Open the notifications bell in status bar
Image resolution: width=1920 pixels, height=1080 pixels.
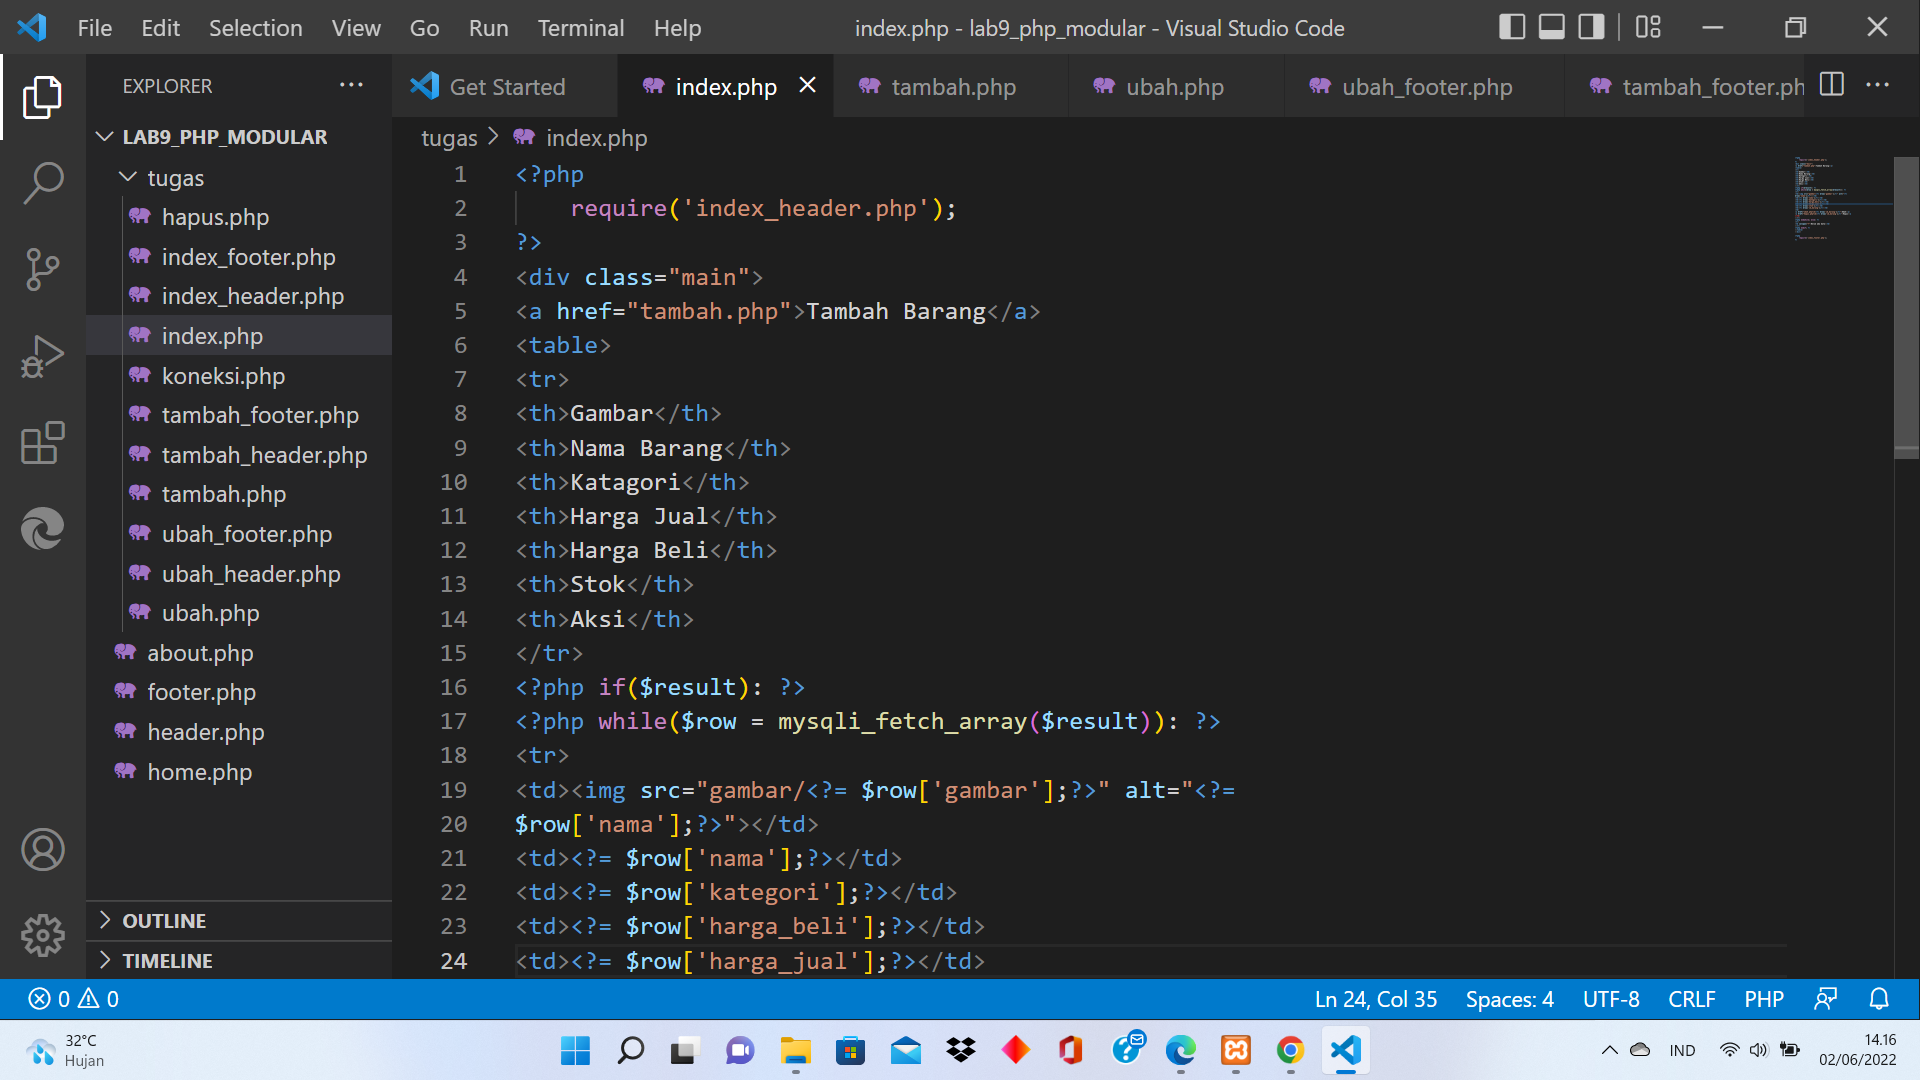click(x=1879, y=999)
